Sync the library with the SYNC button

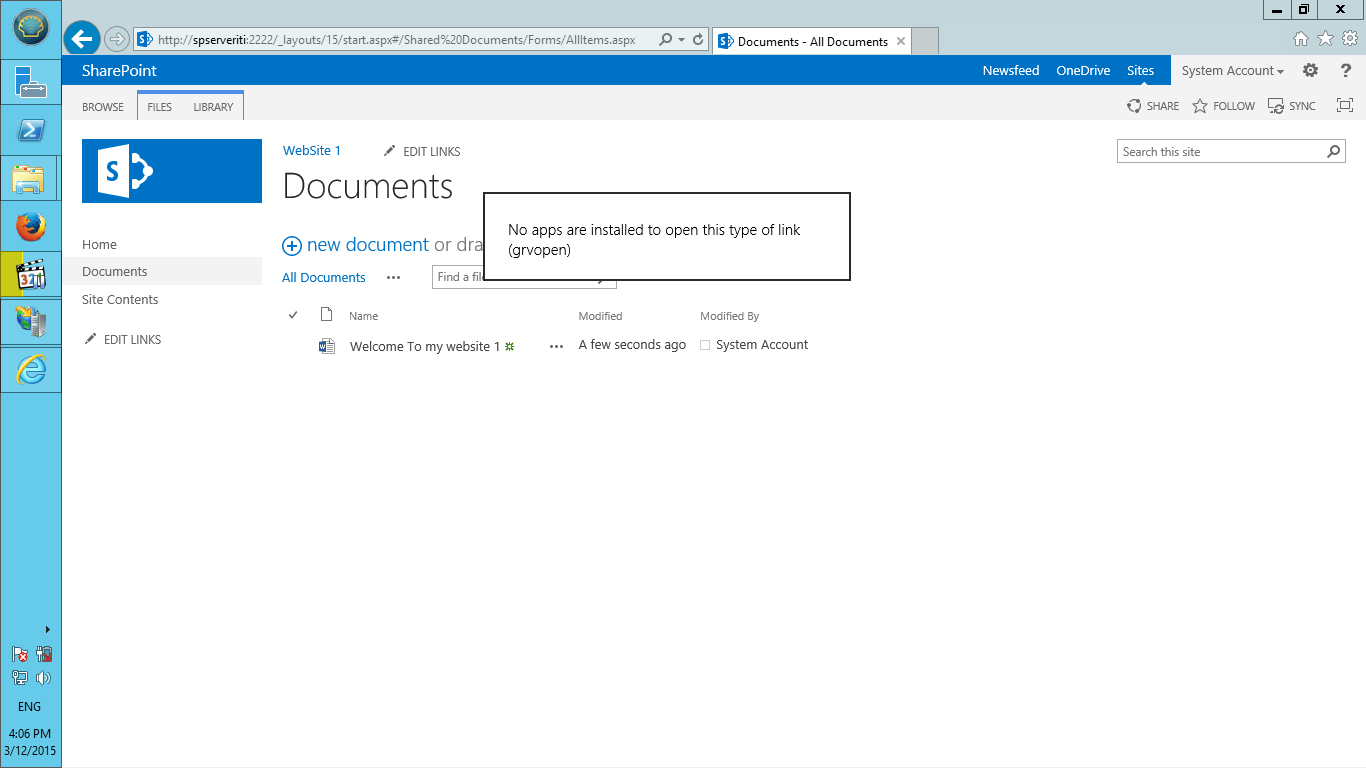coord(1292,106)
